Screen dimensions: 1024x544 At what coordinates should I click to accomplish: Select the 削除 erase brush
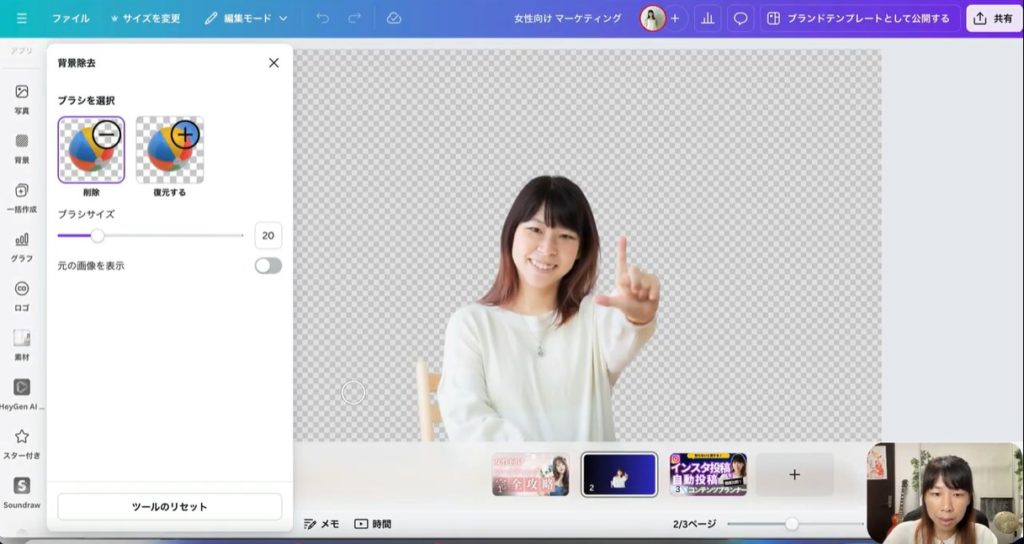pyautogui.click(x=91, y=150)
